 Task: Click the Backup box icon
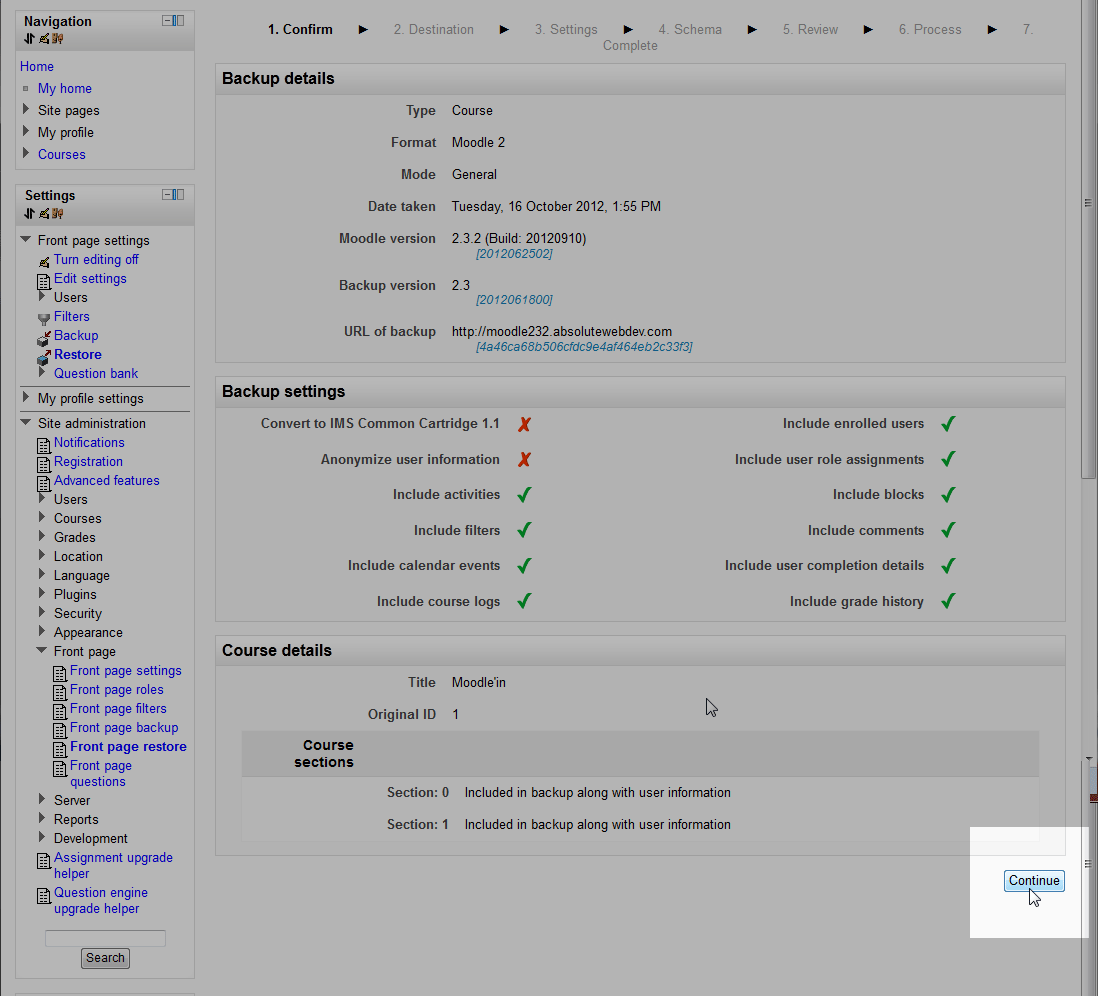point(43,337)
